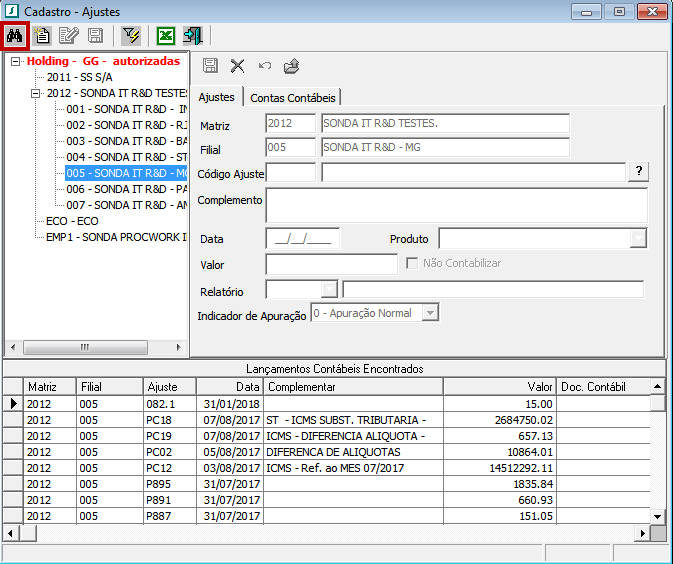Toggle the Não Contabilizar checkbox
The width and height of the screenshot is (673, 564).
[x=412, y=263]
